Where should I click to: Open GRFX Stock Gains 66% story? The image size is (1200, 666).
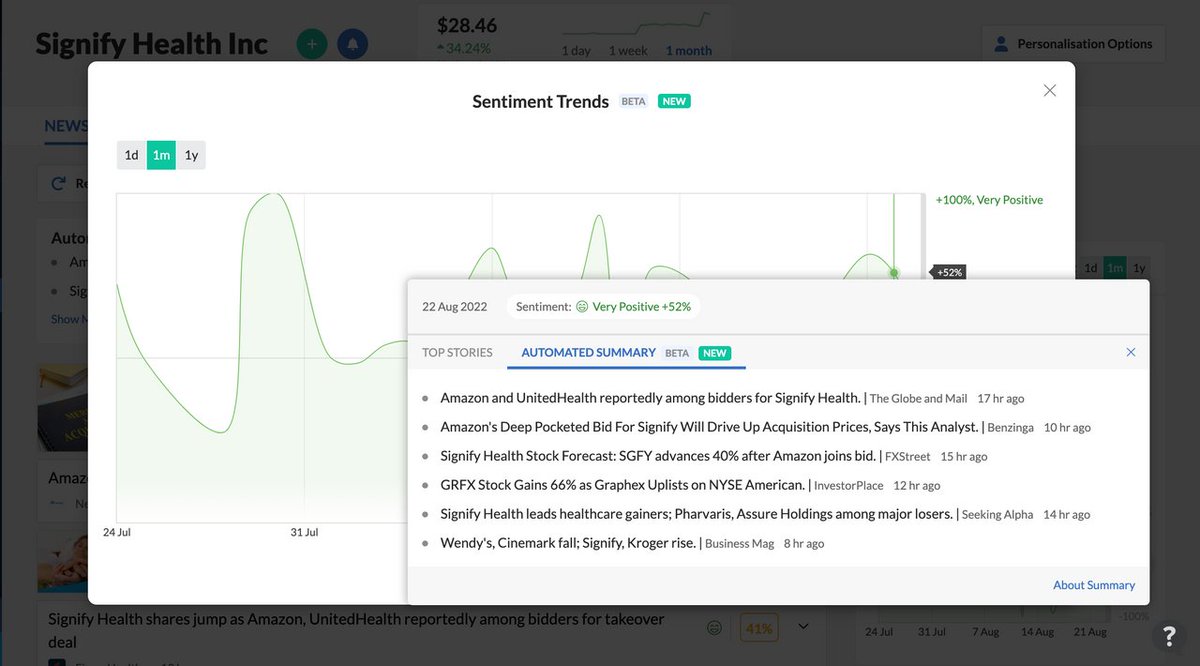[x=623, y=485]
